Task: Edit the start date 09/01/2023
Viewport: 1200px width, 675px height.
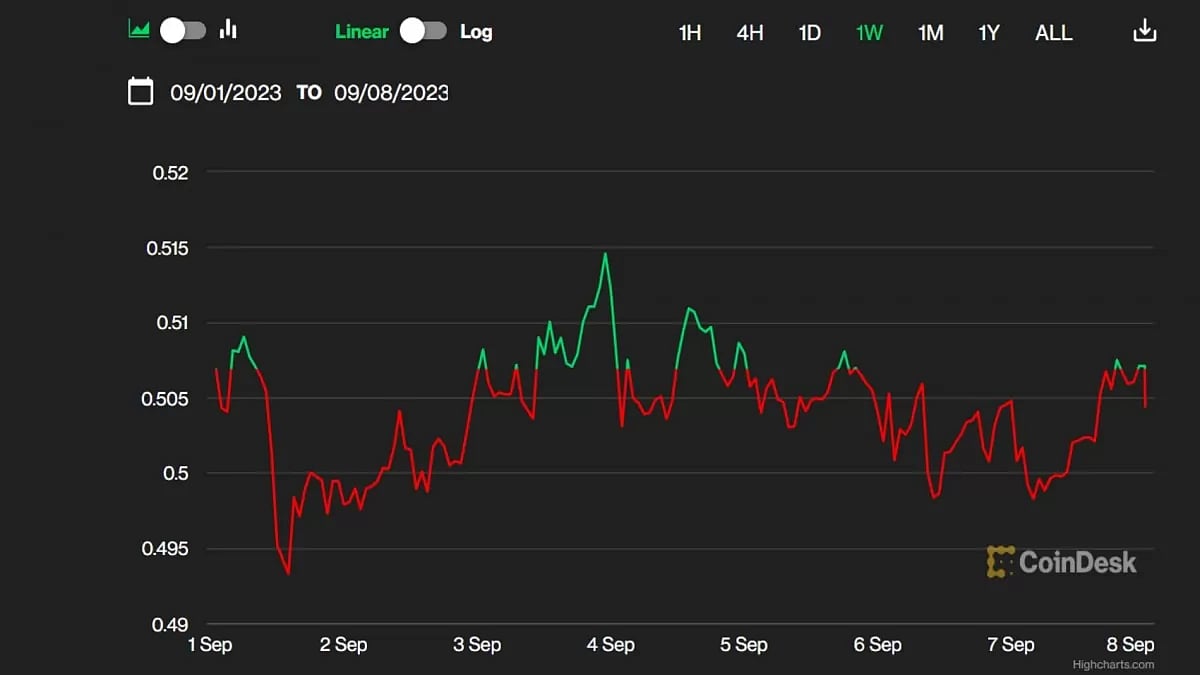Action: click(228, 92)
